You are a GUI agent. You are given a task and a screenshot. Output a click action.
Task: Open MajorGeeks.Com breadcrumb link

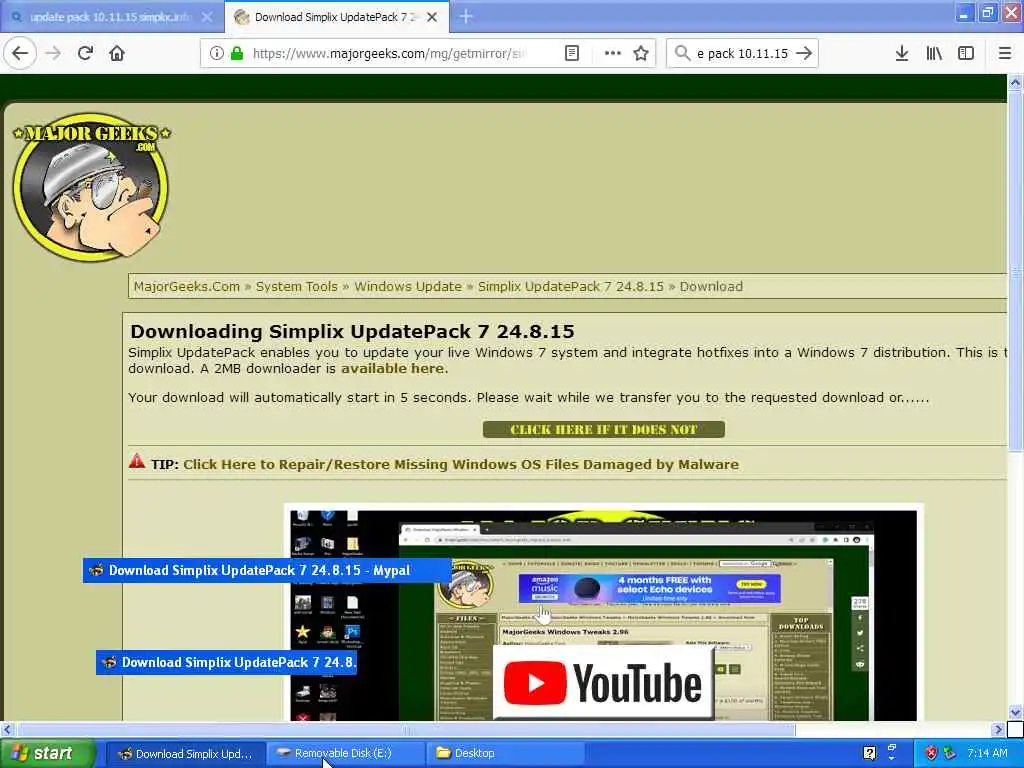tap(187, 287)
